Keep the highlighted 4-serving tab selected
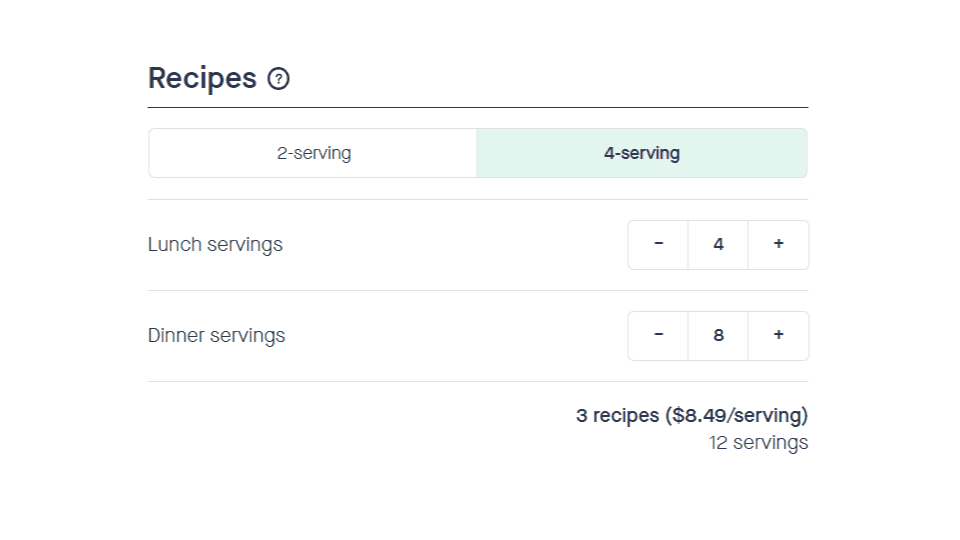 pos(642,153)
